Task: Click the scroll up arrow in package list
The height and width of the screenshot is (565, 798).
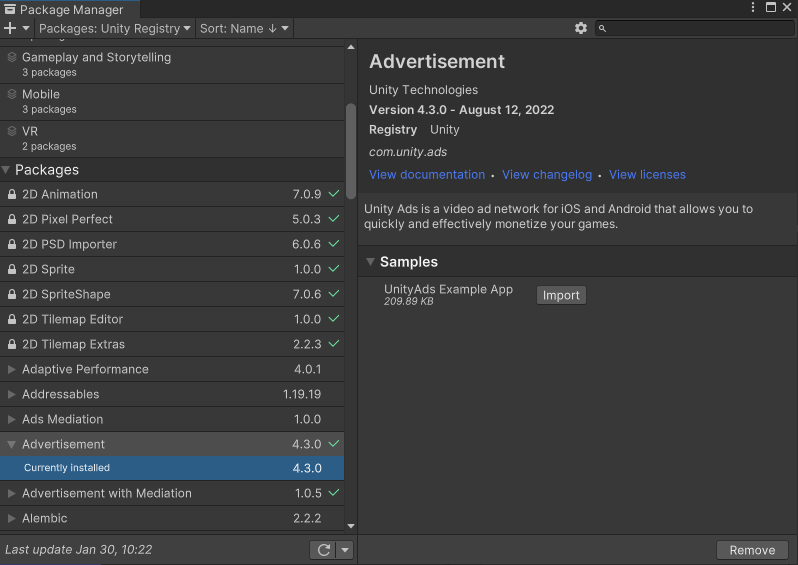Action: coord(351,47)
